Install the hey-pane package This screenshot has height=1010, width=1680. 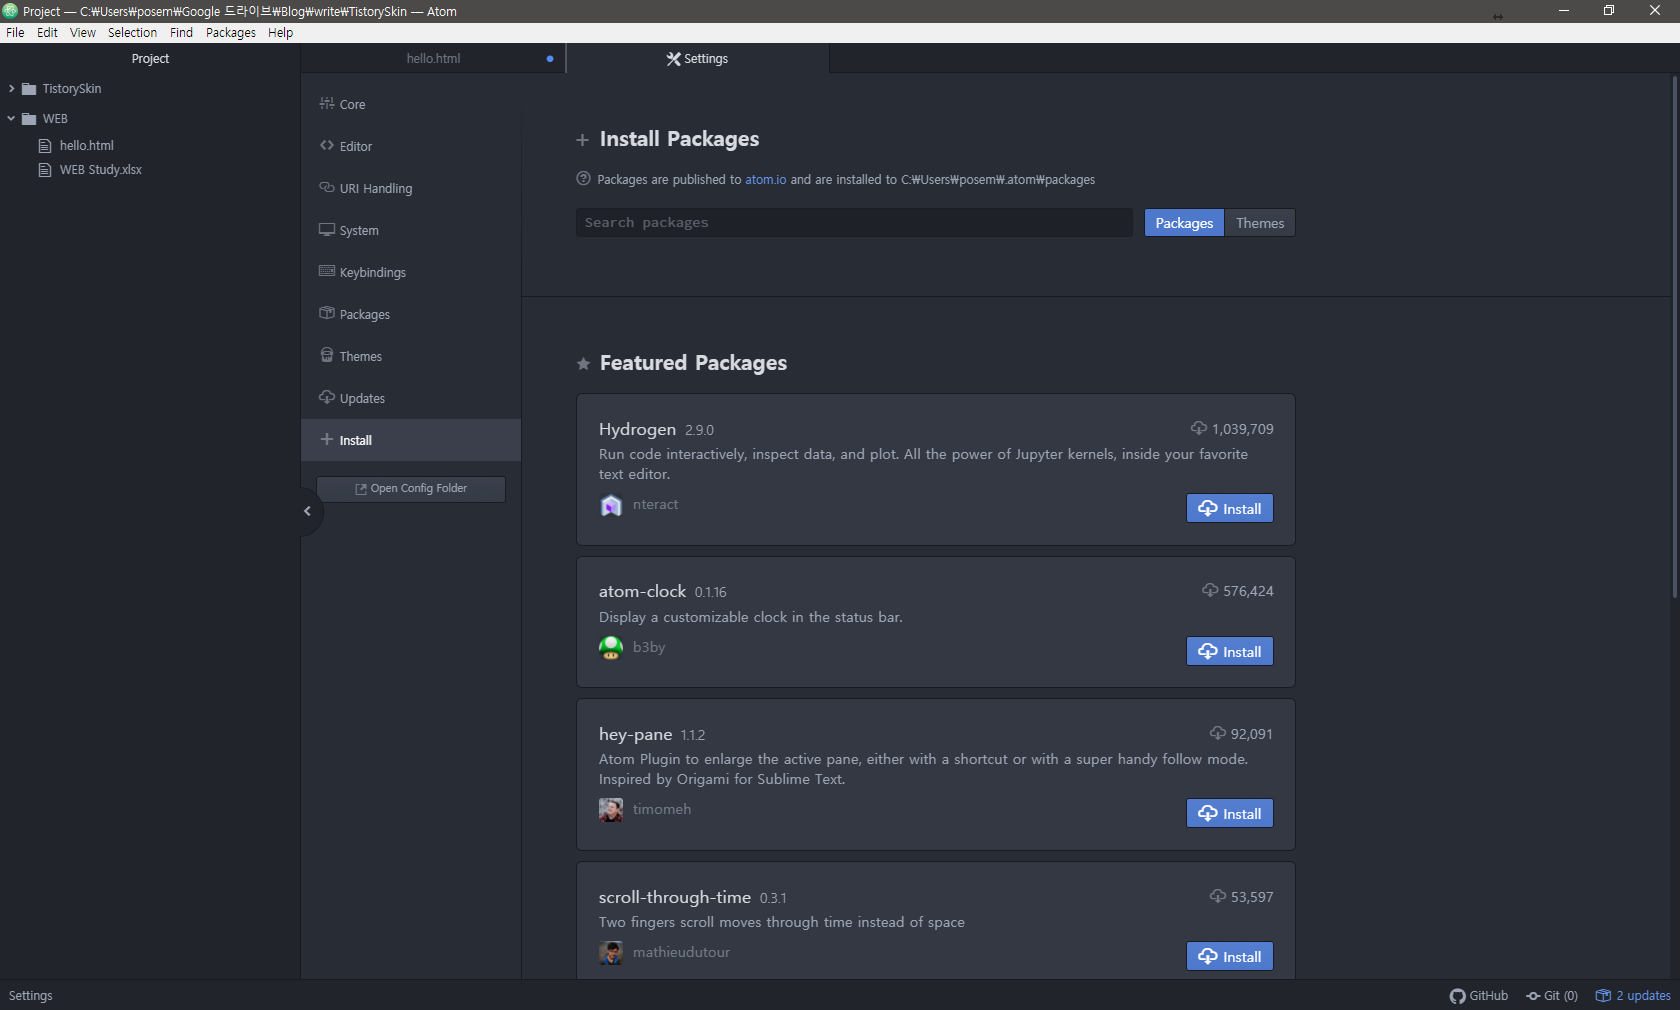(x=1230, y=814)
